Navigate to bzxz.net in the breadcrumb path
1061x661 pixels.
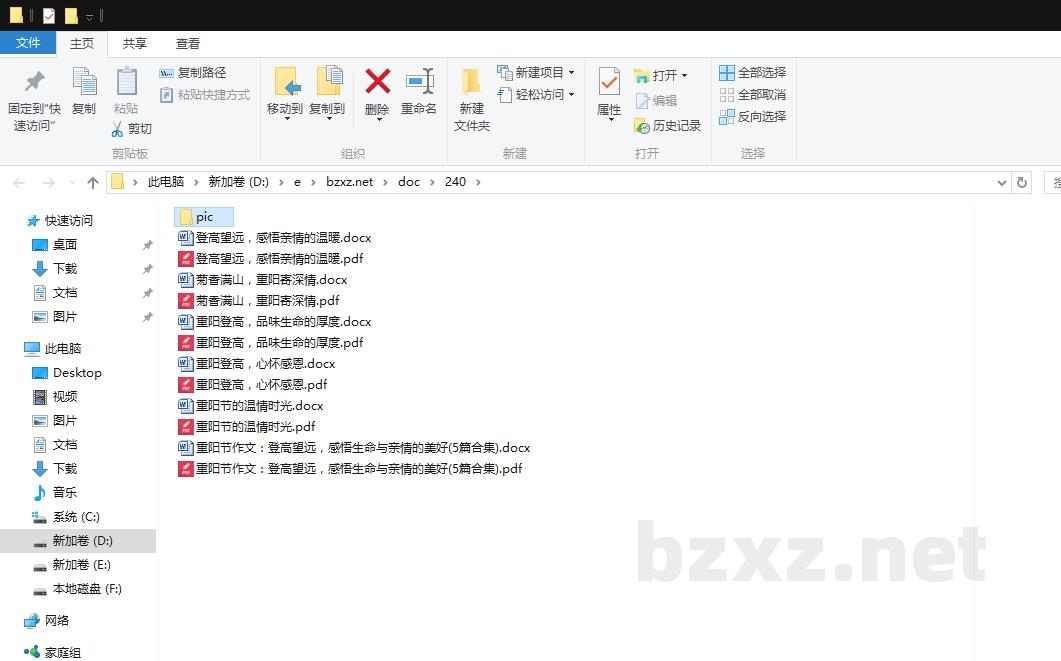pyautogui.click(x=350, y=182)
